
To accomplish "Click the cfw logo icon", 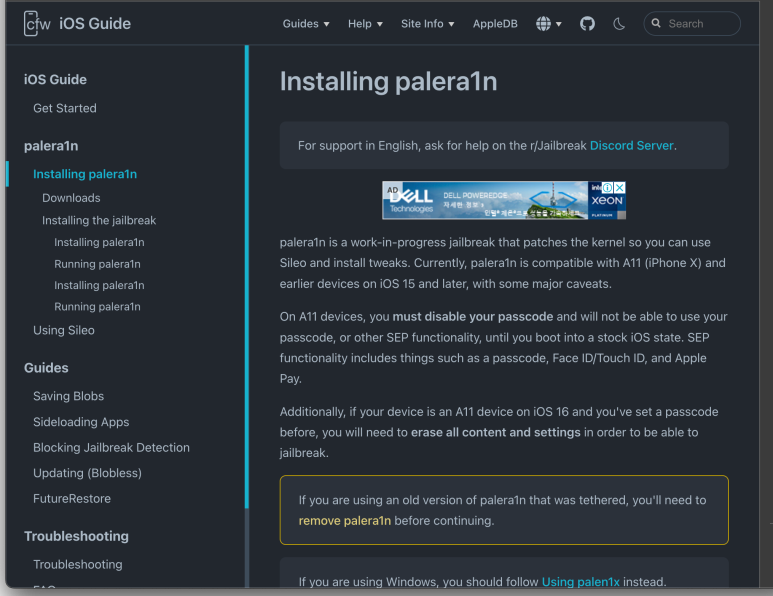I will (37, 24).
